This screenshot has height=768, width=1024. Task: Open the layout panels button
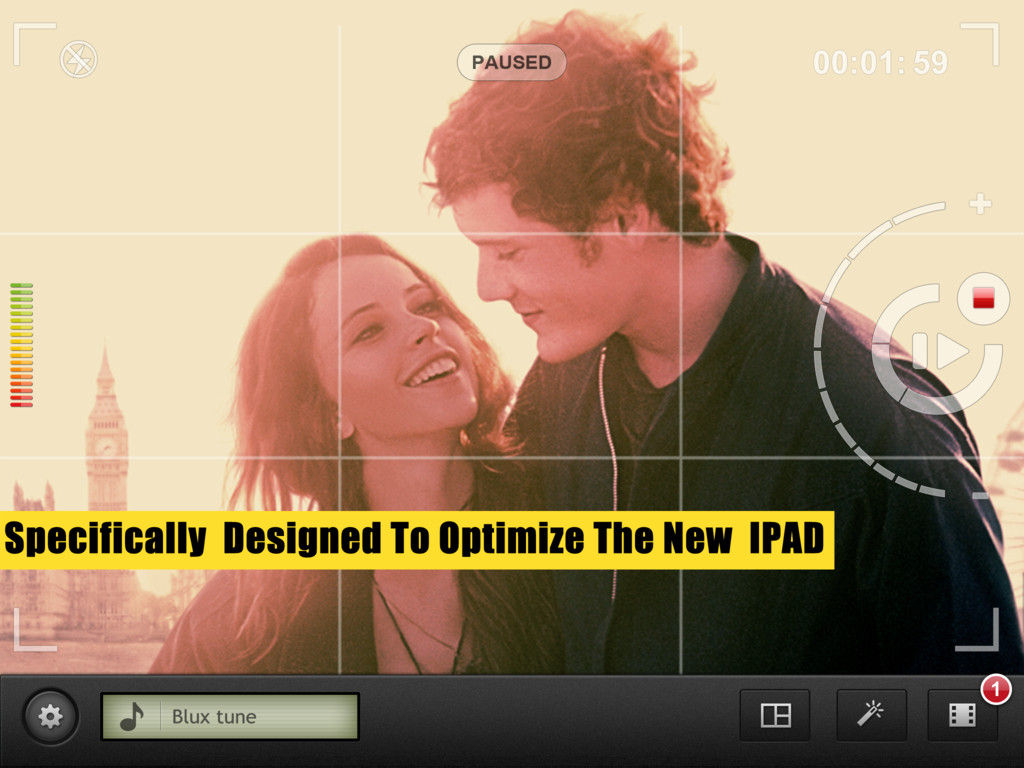click(x=775, y=715)
